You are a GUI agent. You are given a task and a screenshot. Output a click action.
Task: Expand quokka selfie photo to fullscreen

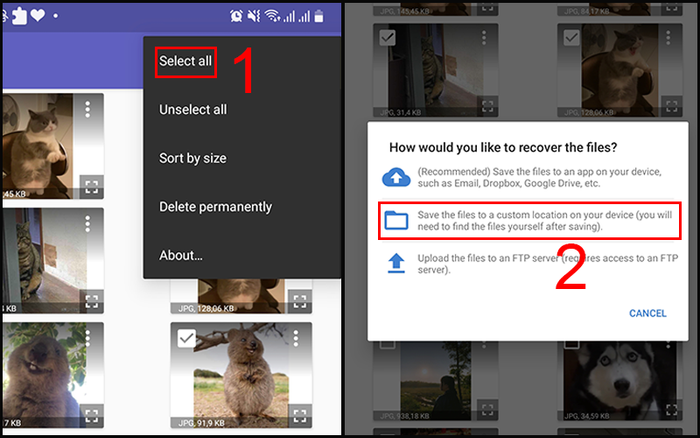pyautogui.click(x=92, y=416)
